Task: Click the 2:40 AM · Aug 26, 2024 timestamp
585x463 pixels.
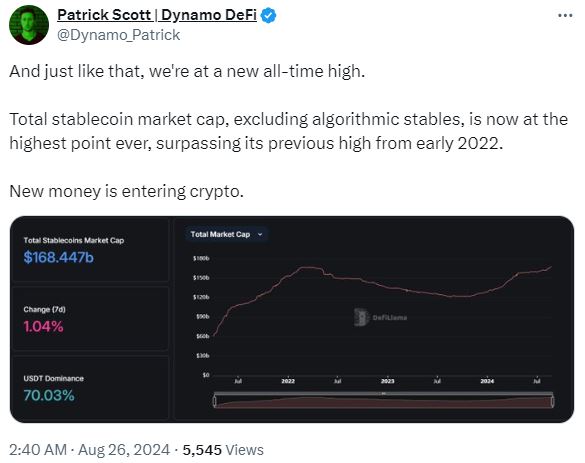Action: [x=90, y=450]
